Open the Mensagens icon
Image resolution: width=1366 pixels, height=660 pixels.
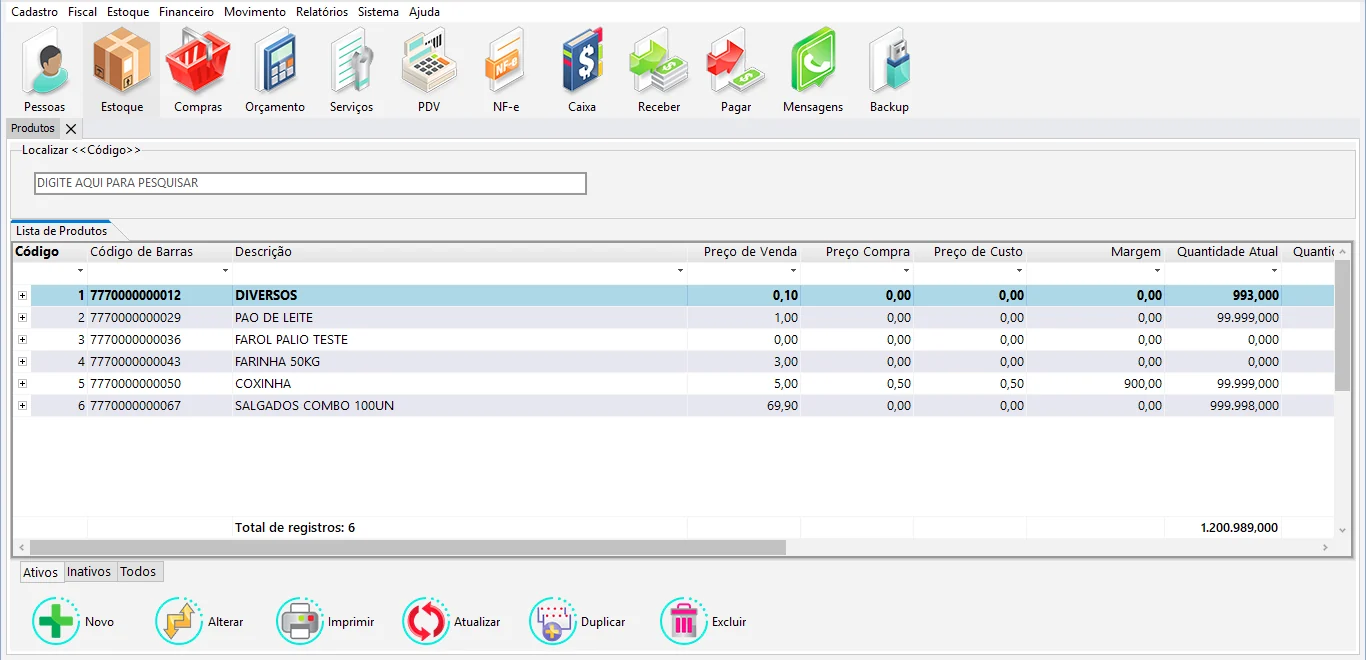pos(813,71)
